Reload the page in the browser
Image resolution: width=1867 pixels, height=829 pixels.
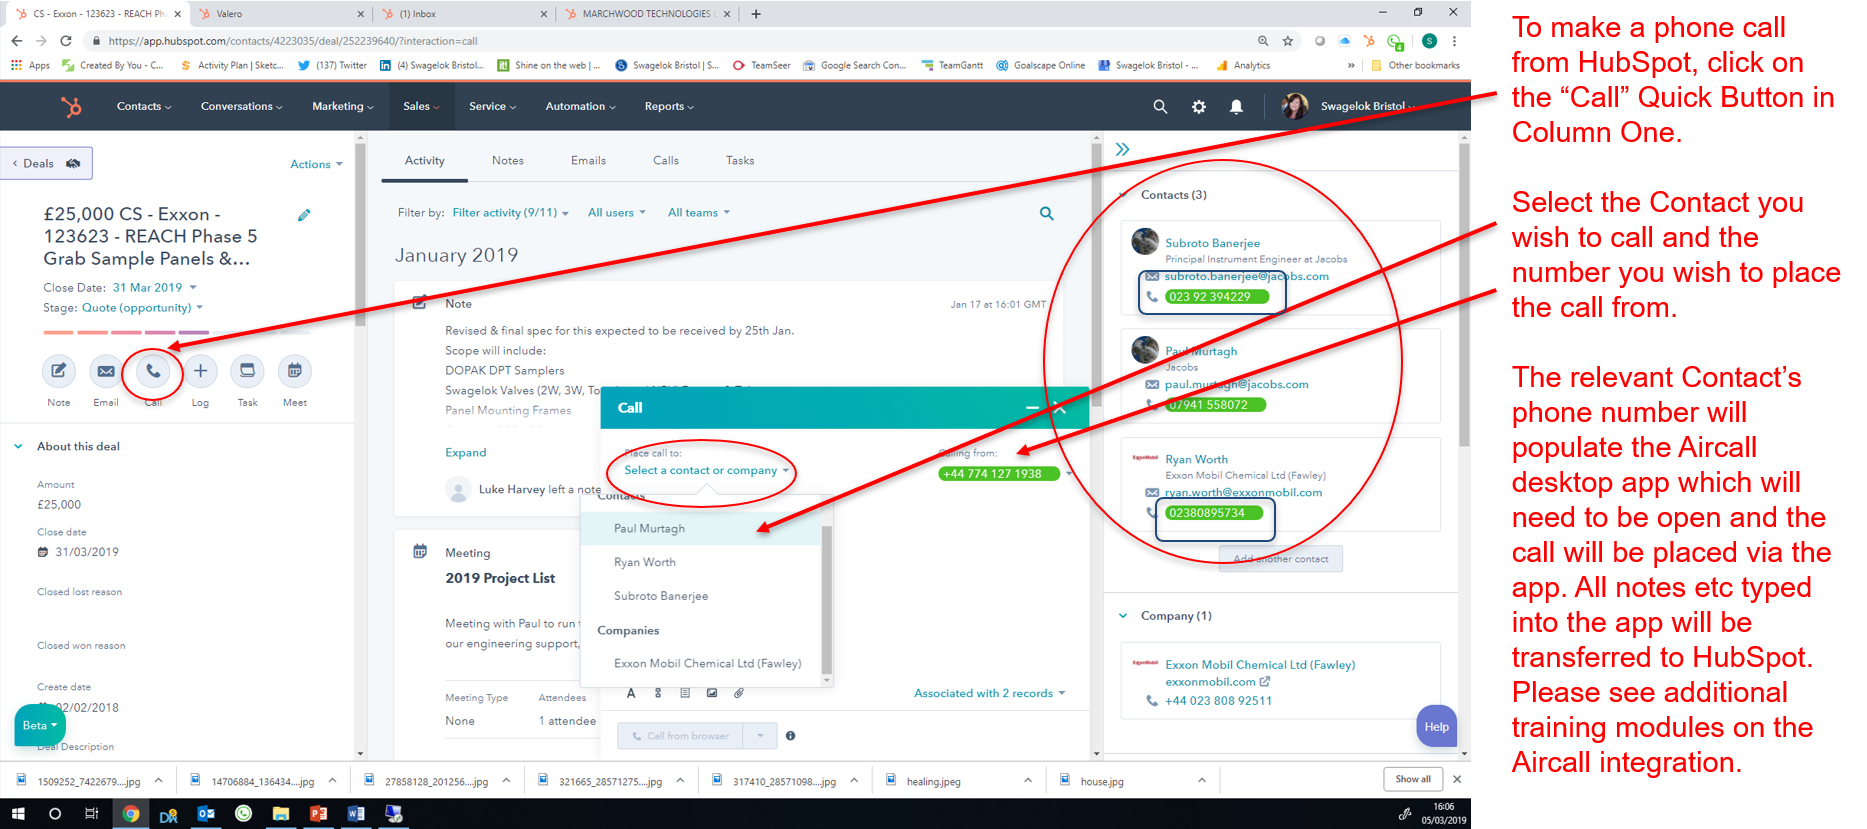(66, 41)
